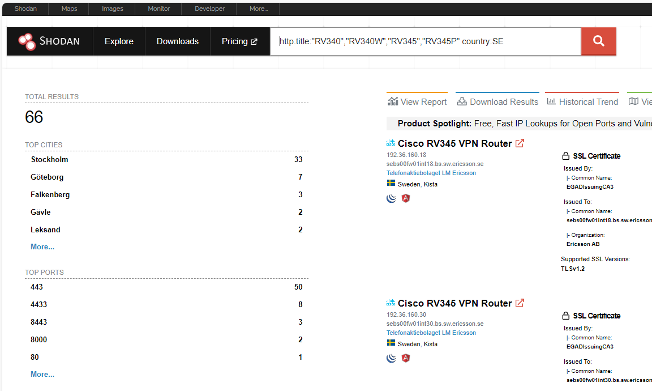The width and height of the screenshot is (652, 392).
Task: Click the Product Spotlight banner
Action: pos(519,123)
